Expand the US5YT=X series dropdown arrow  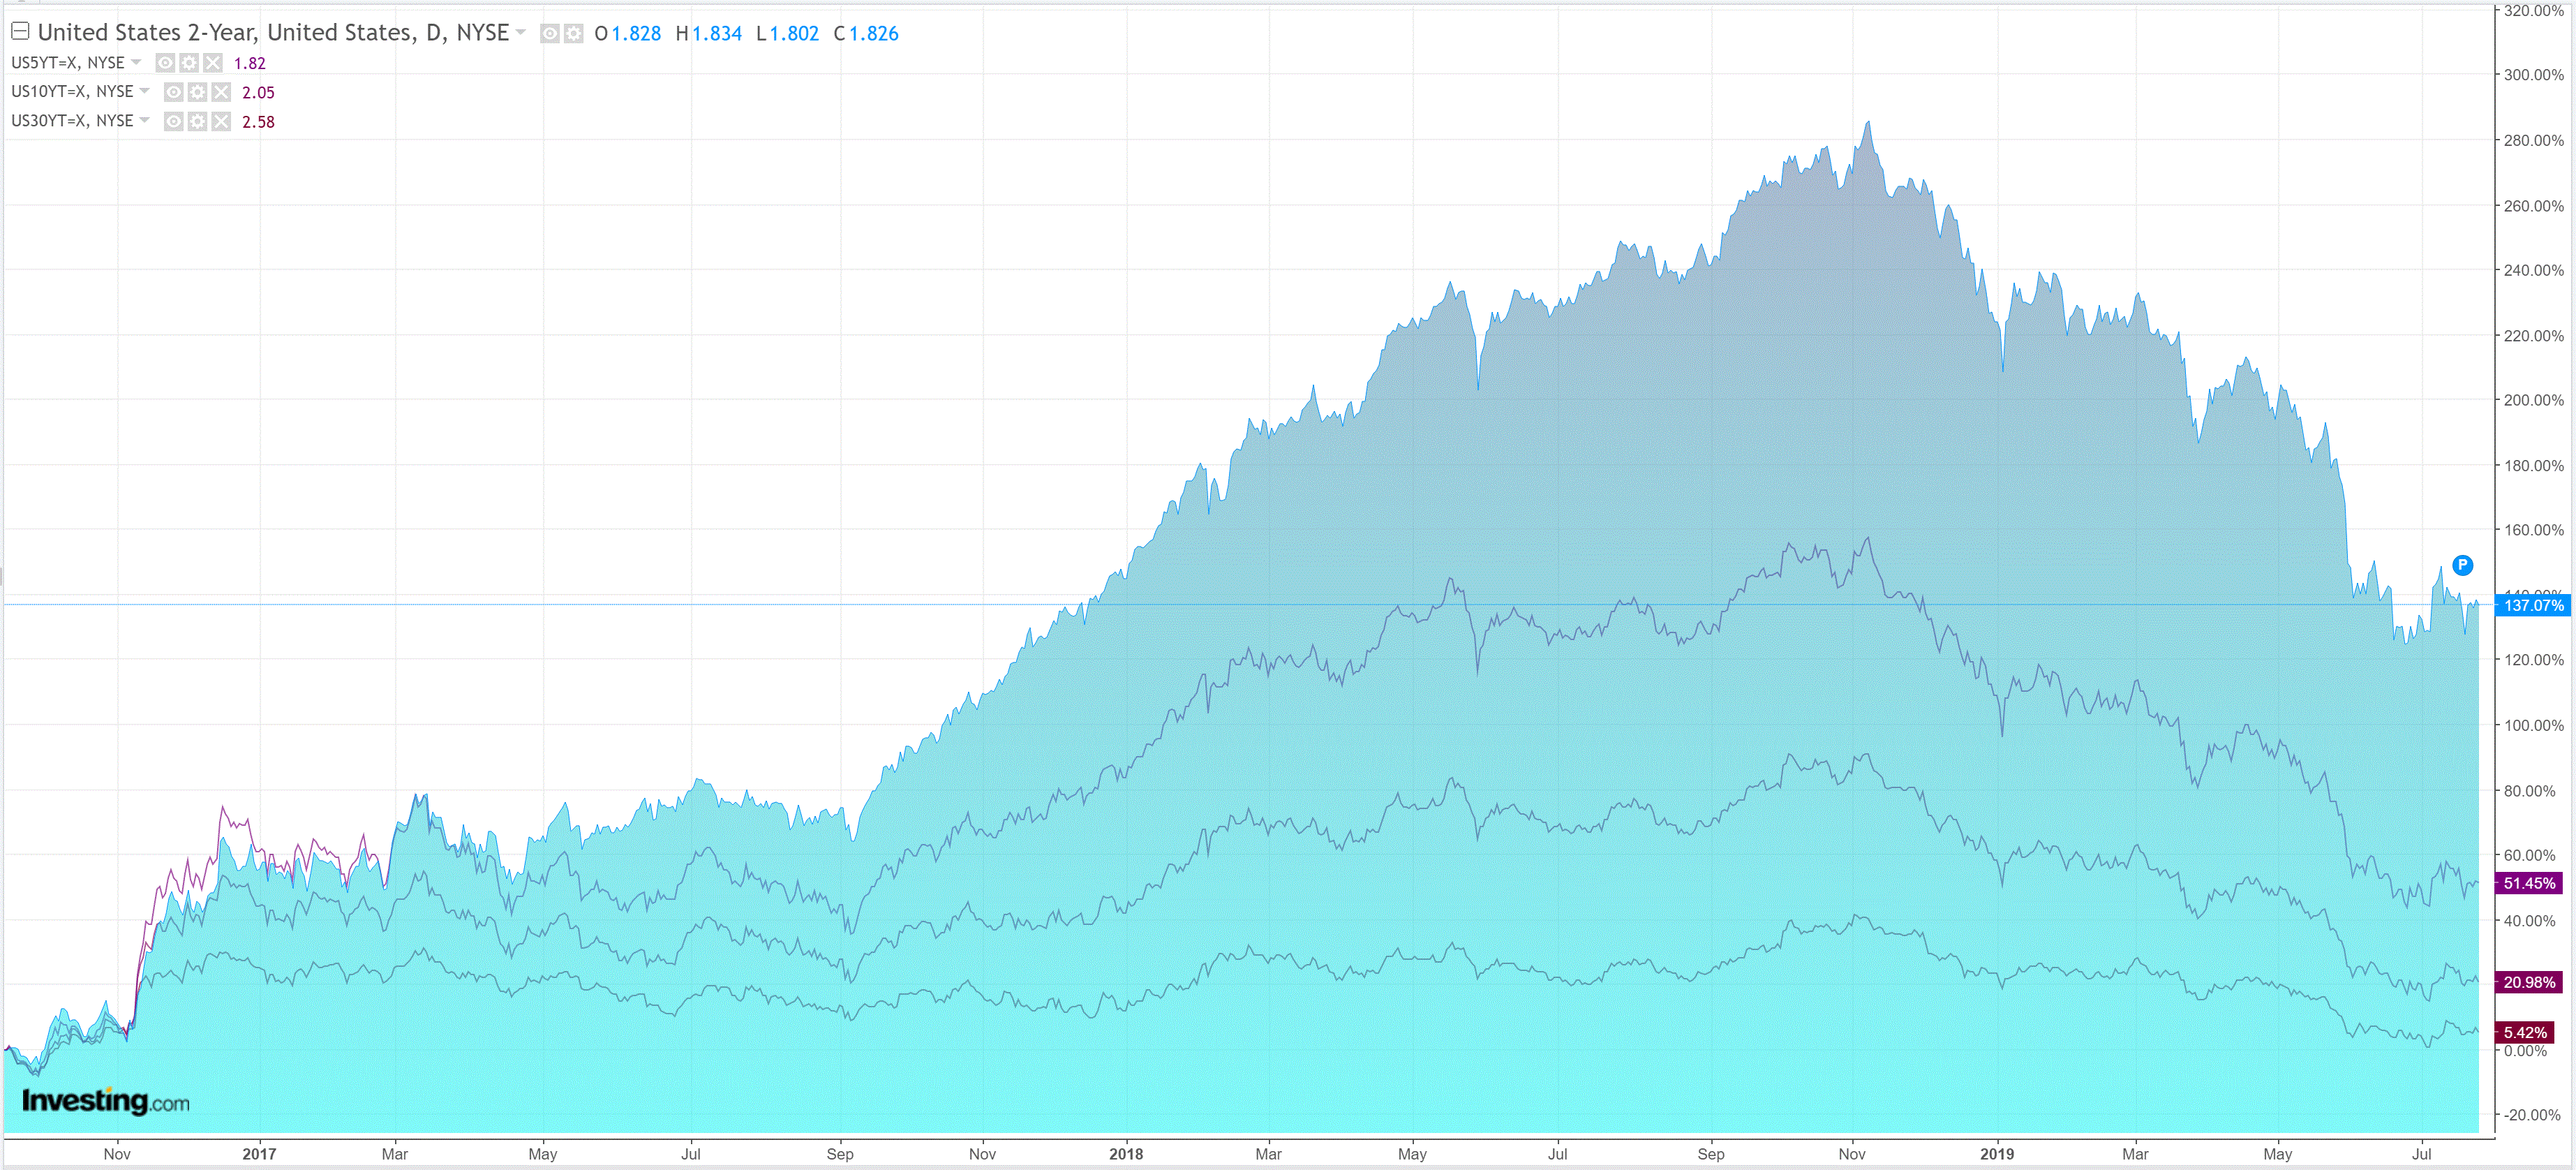tap(136, 62)
